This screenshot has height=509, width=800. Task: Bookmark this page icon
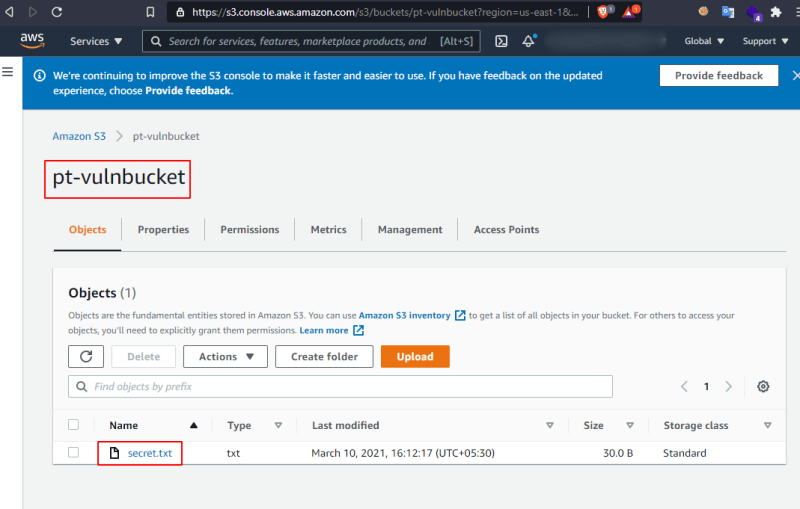pos(150,12)
